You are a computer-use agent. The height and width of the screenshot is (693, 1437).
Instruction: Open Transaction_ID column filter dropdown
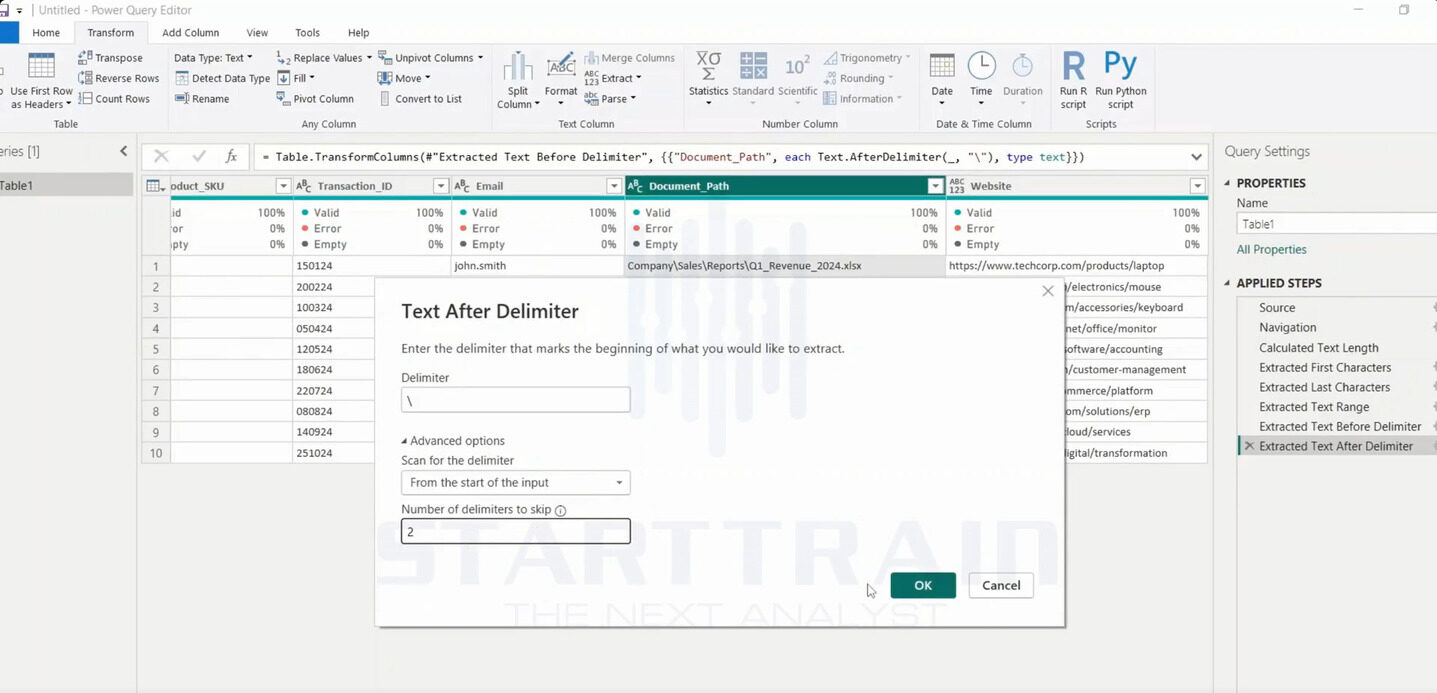(440, 186)
